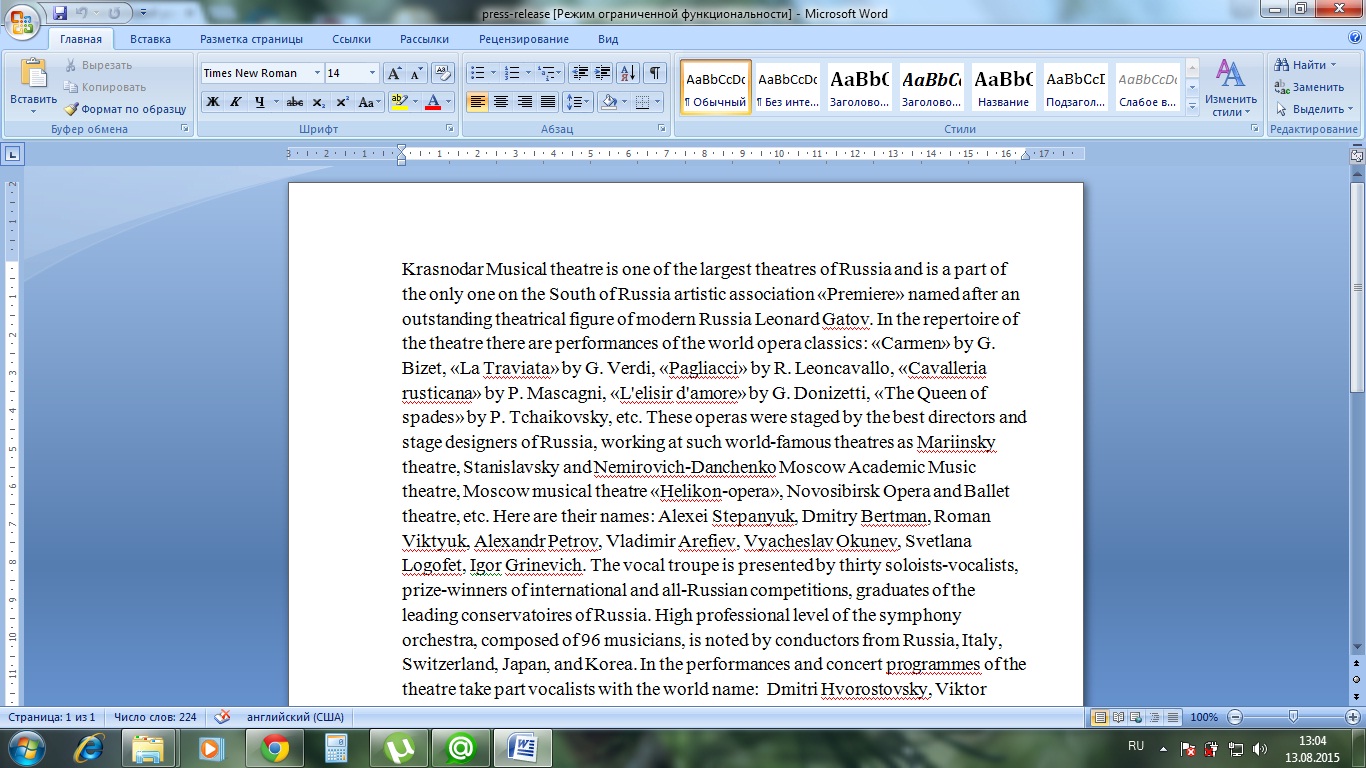The image size is (1366, 768).
Task: Align paragraph text to the right
Action: click(x=525, y=102)
